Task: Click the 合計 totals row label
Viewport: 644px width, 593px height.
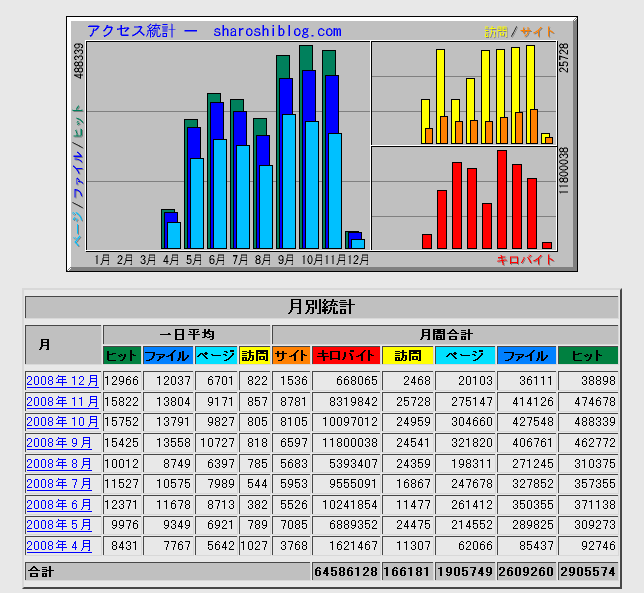Action: (x=168, y=572)
